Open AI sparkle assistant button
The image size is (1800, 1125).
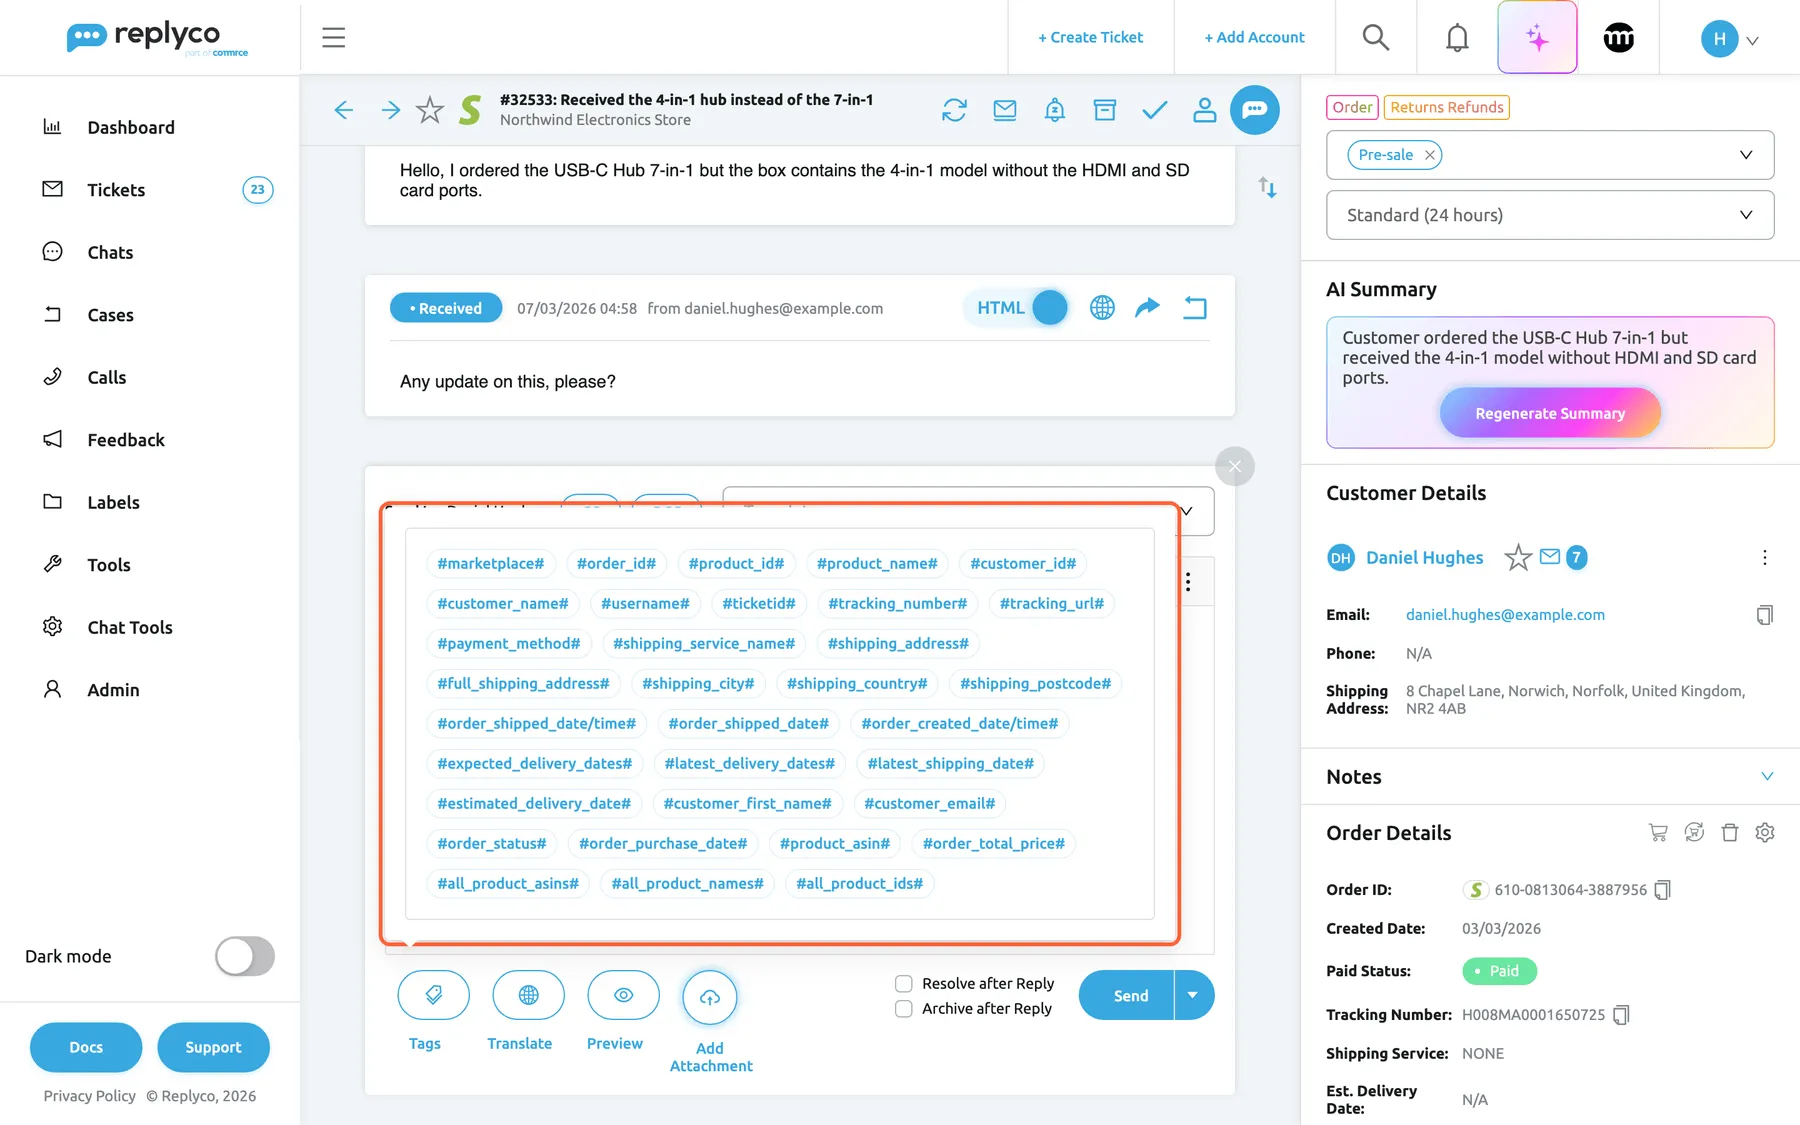click(1537, 38)
